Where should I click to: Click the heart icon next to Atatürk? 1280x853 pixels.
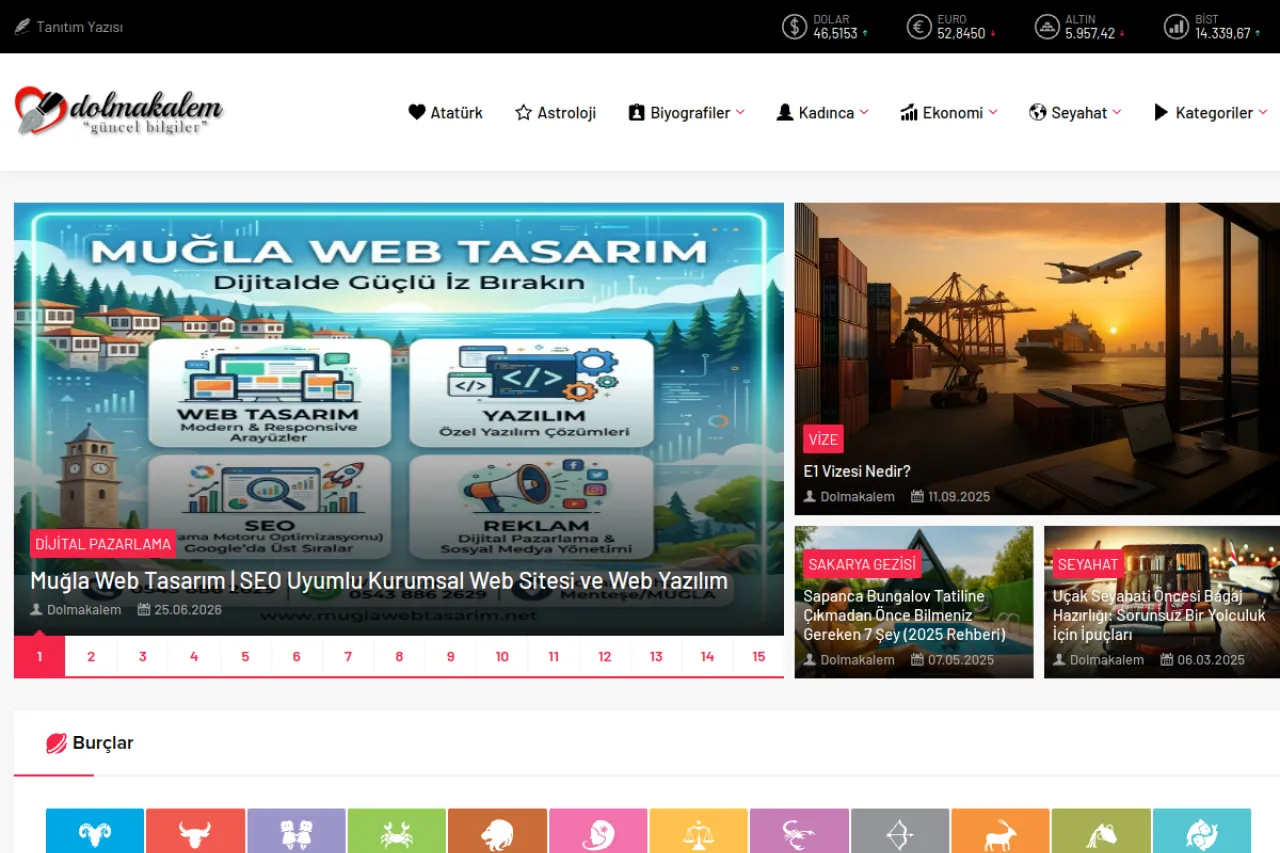pos(417,112)
